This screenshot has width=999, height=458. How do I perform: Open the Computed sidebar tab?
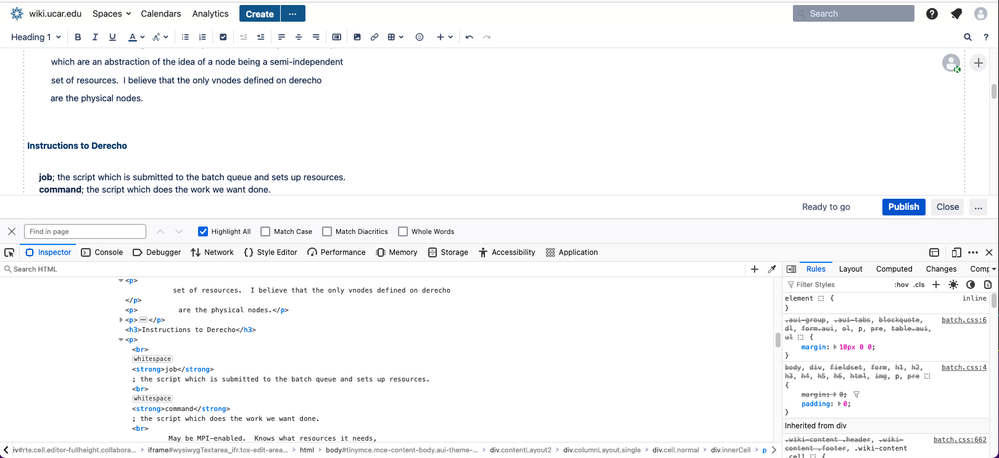[894, 269]
